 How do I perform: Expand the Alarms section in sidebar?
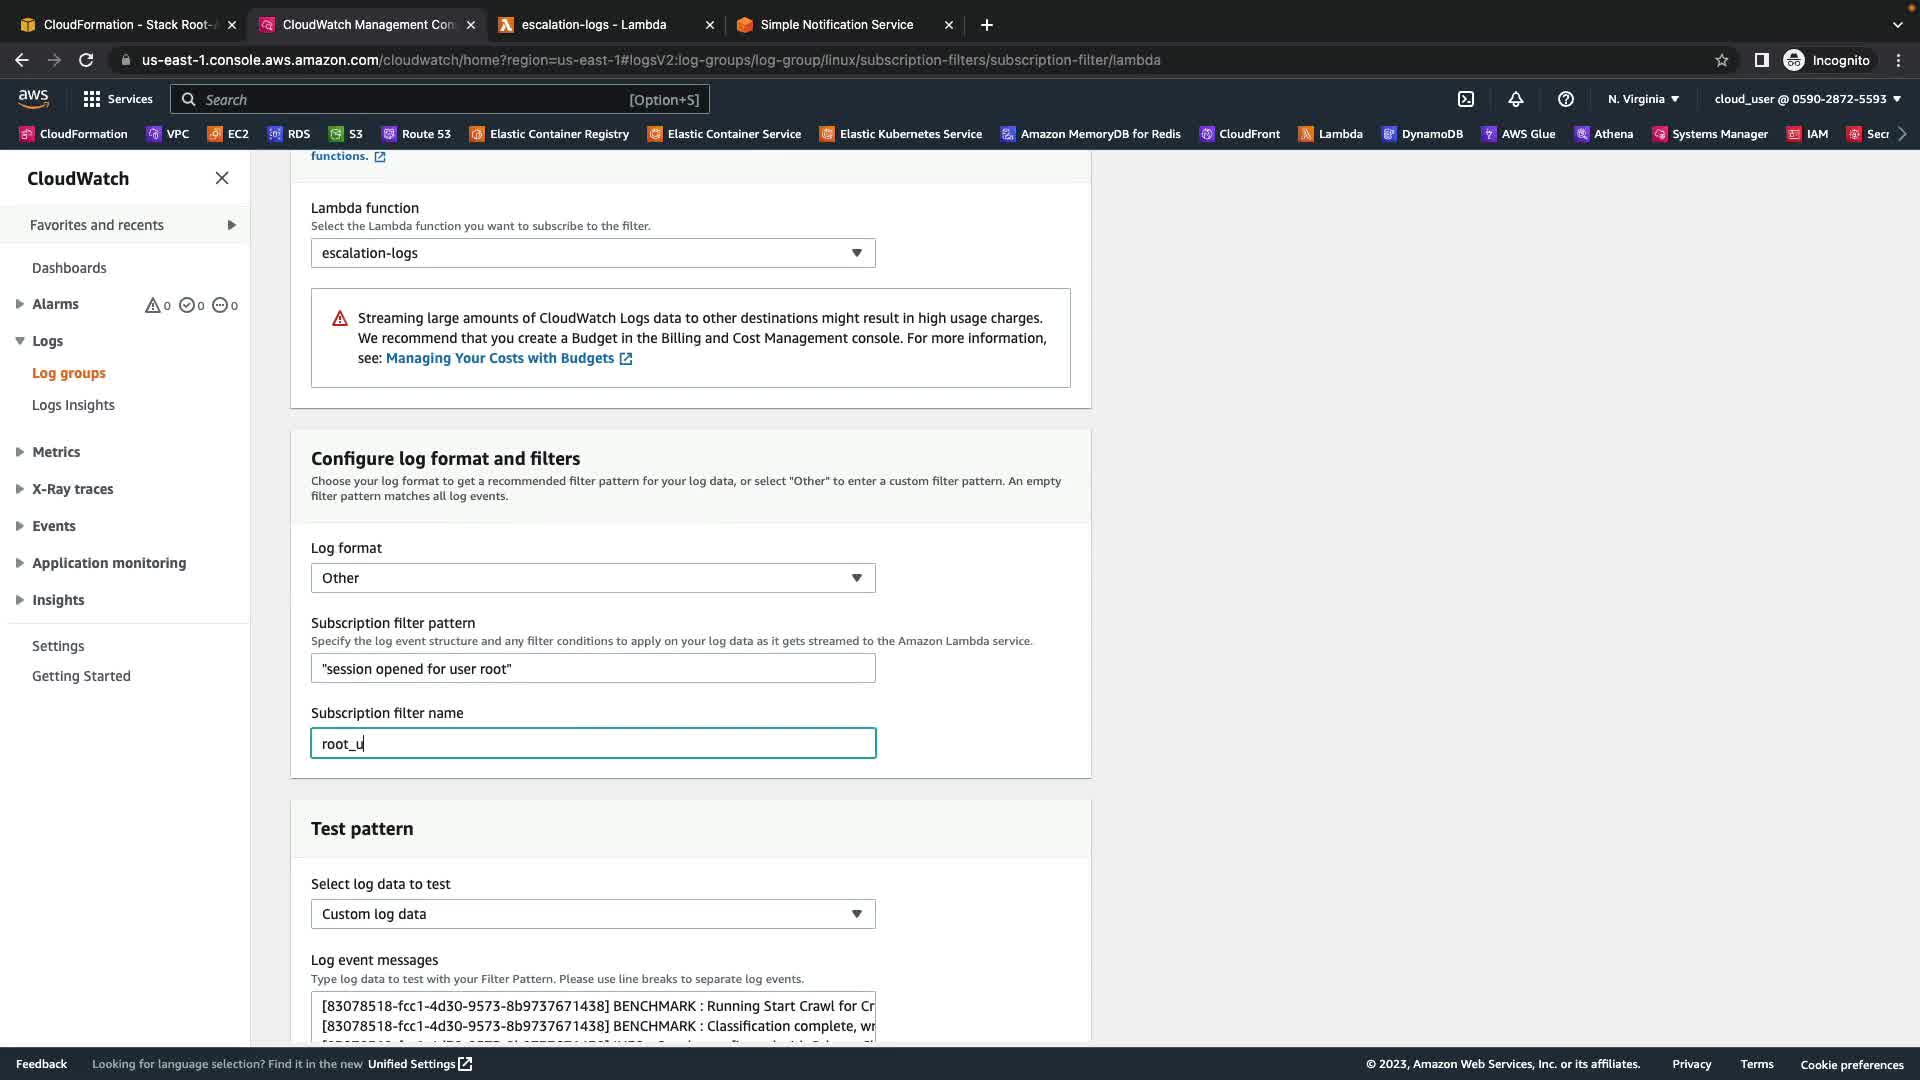tap(20, 304)
